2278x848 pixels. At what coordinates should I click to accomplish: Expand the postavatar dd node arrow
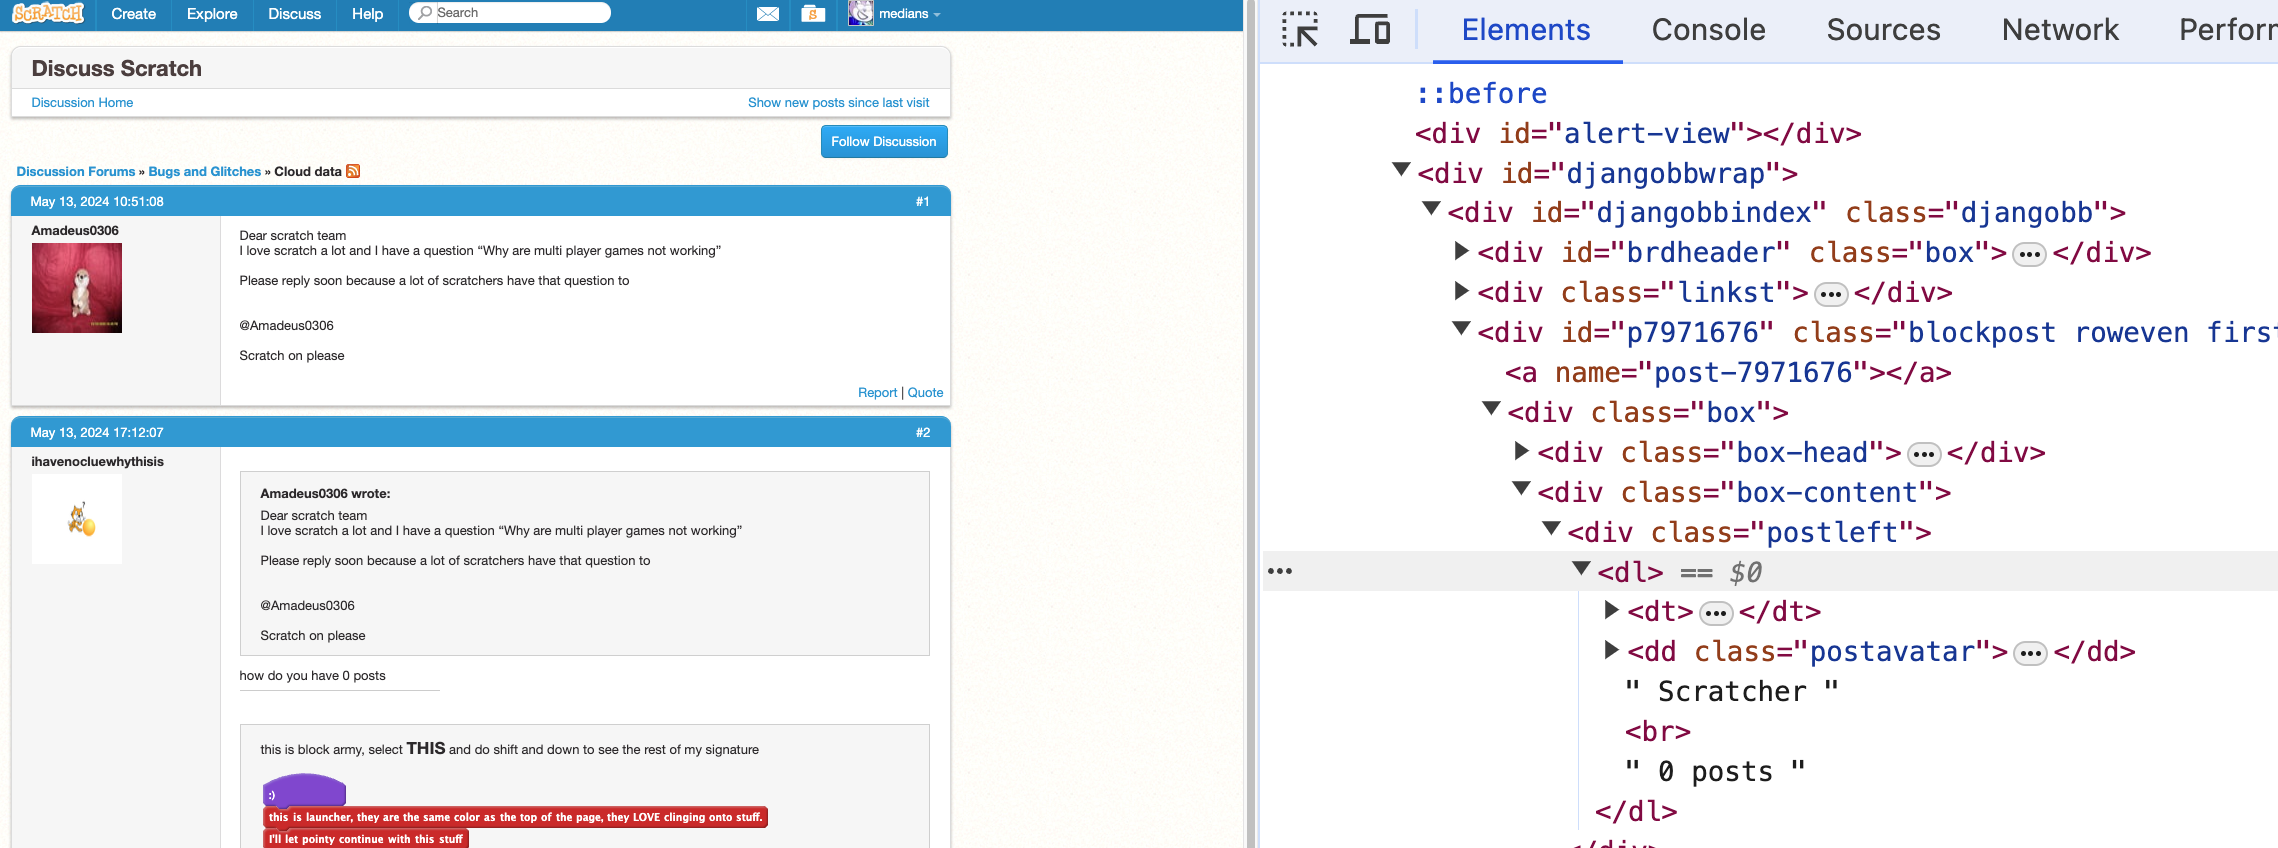(x=1612, y=650)
